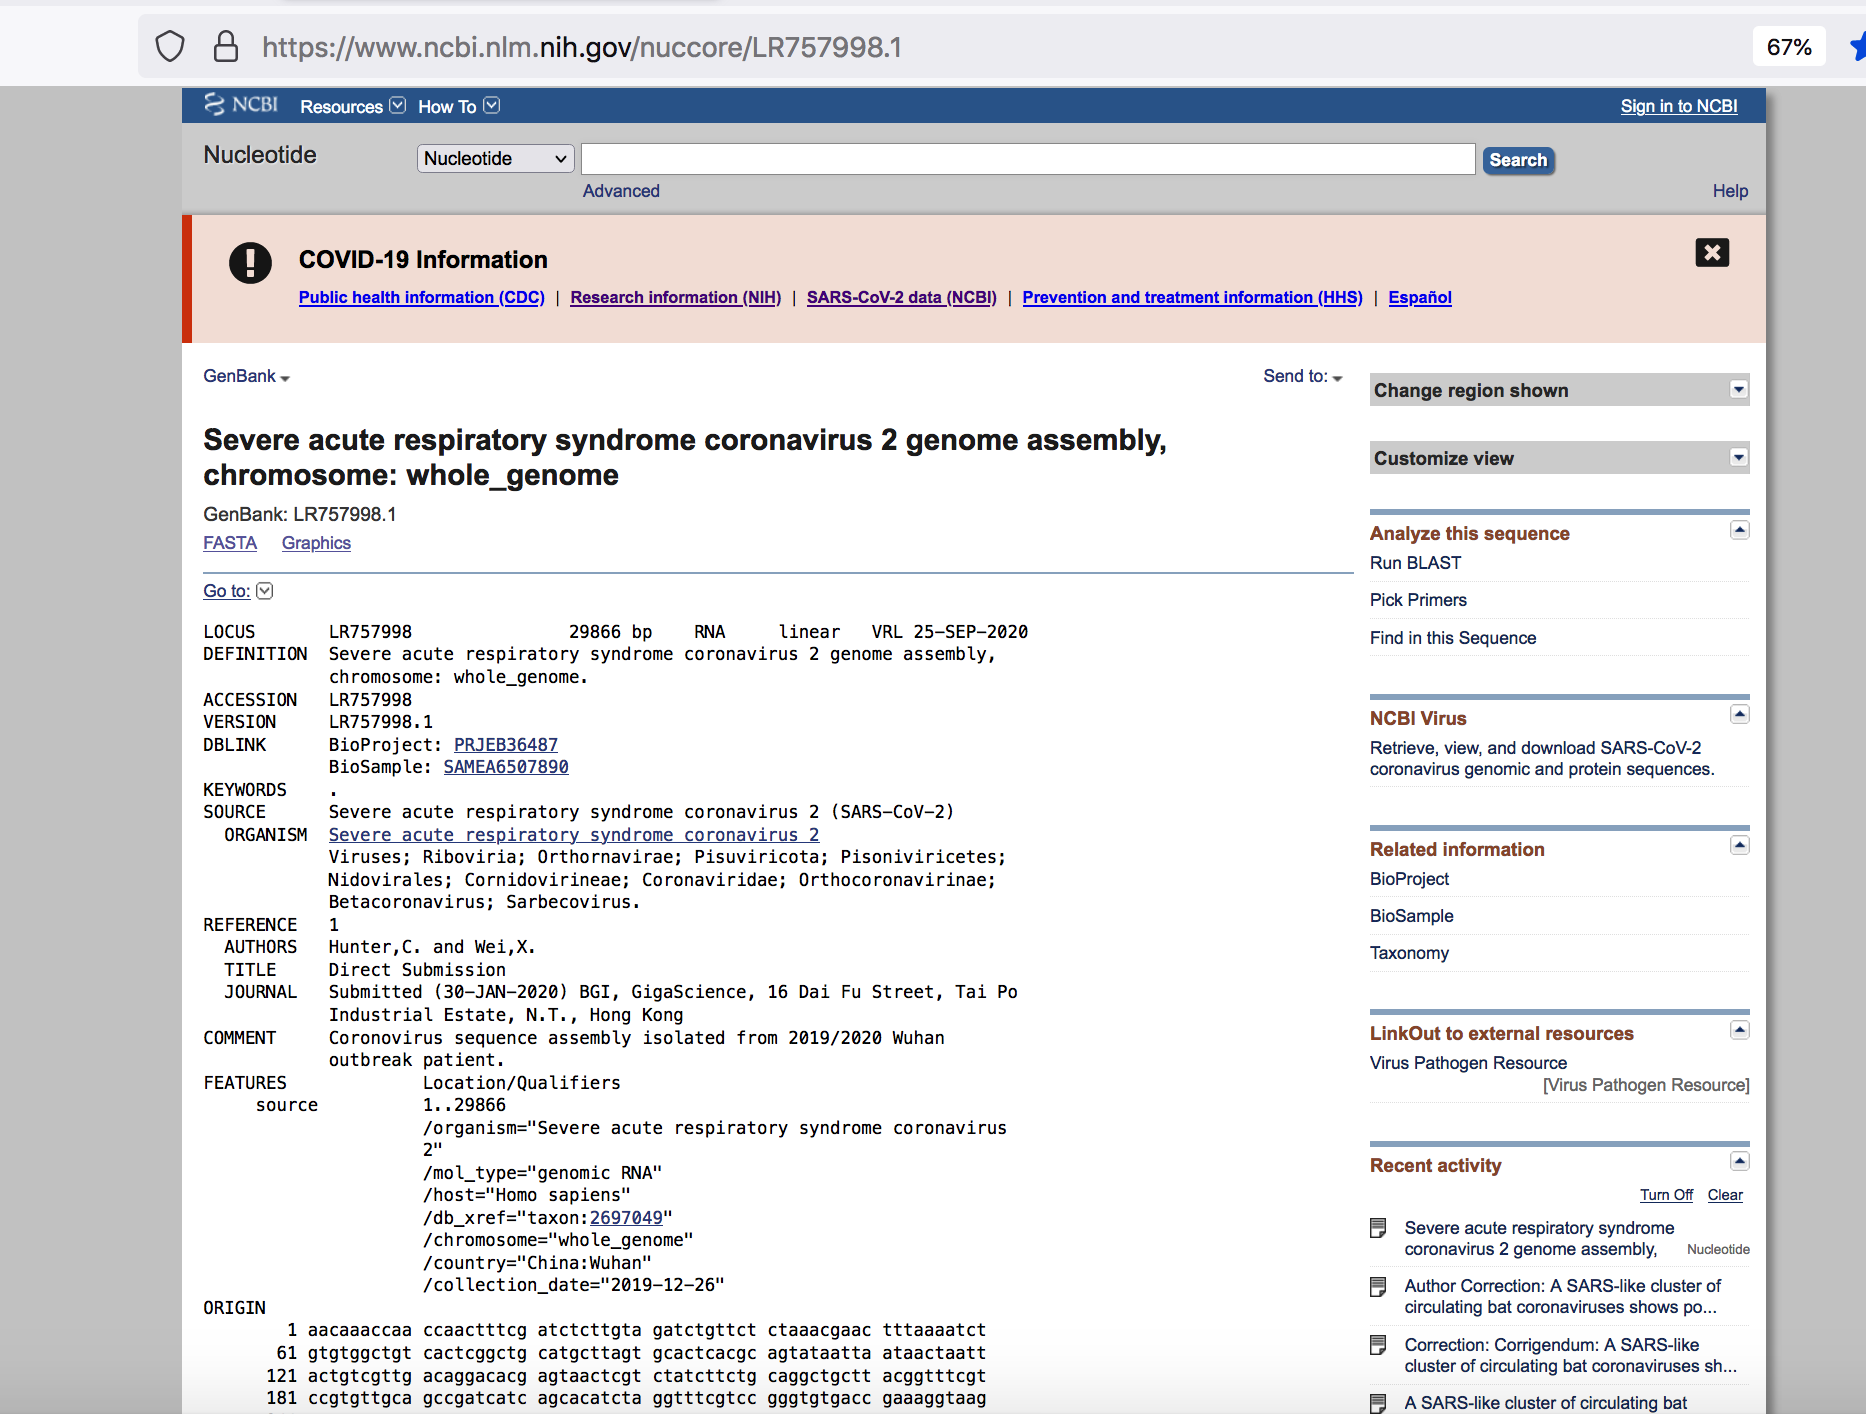
Task: Click Pick Primers
Action: (x=1418, y=600)
